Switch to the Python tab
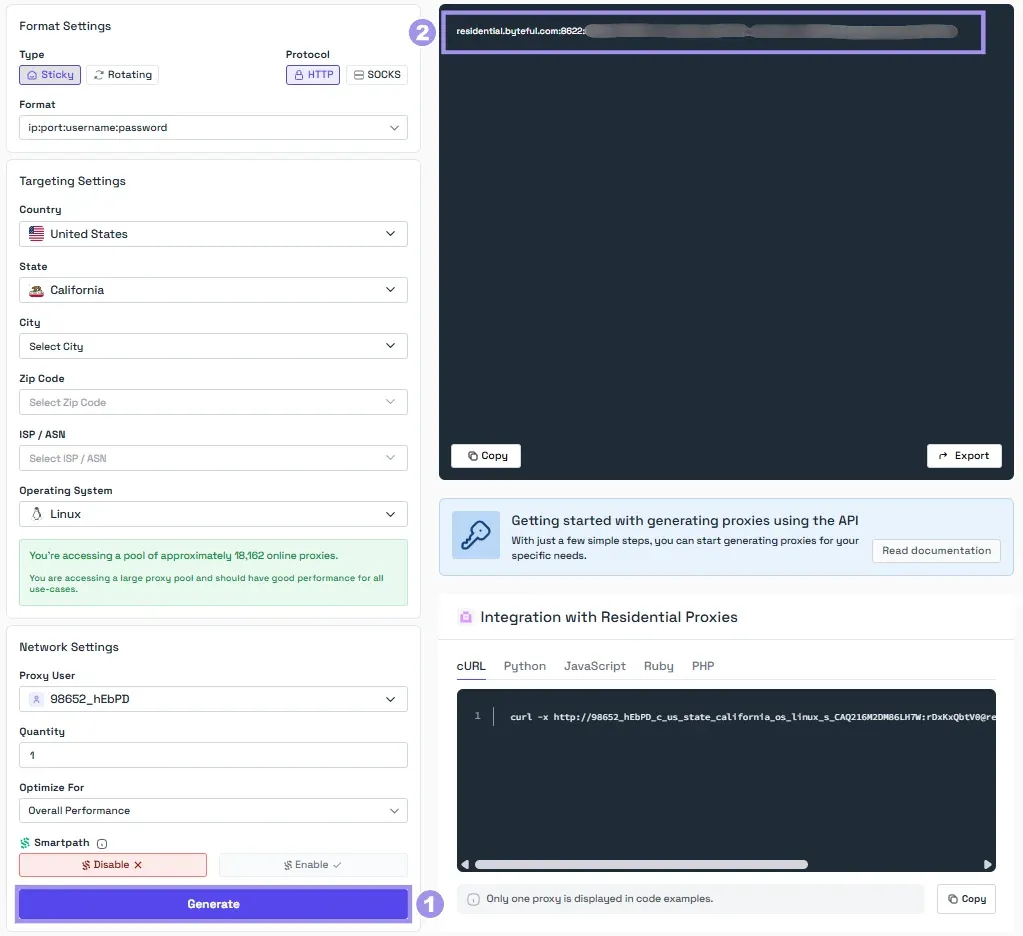This screenshot has width=1023, height=936. tap(525, 666)
